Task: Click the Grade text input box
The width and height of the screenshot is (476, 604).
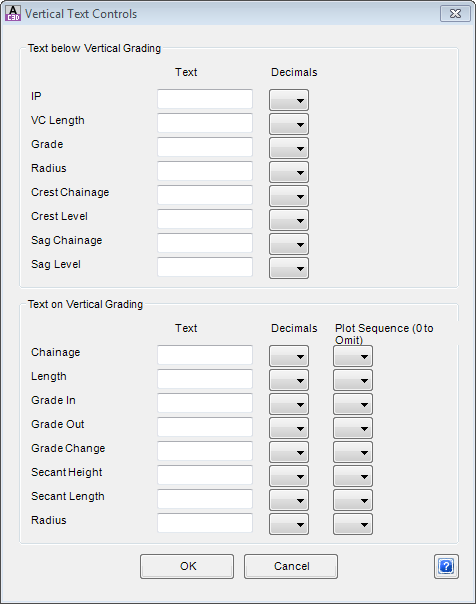Action: [205, 147]
